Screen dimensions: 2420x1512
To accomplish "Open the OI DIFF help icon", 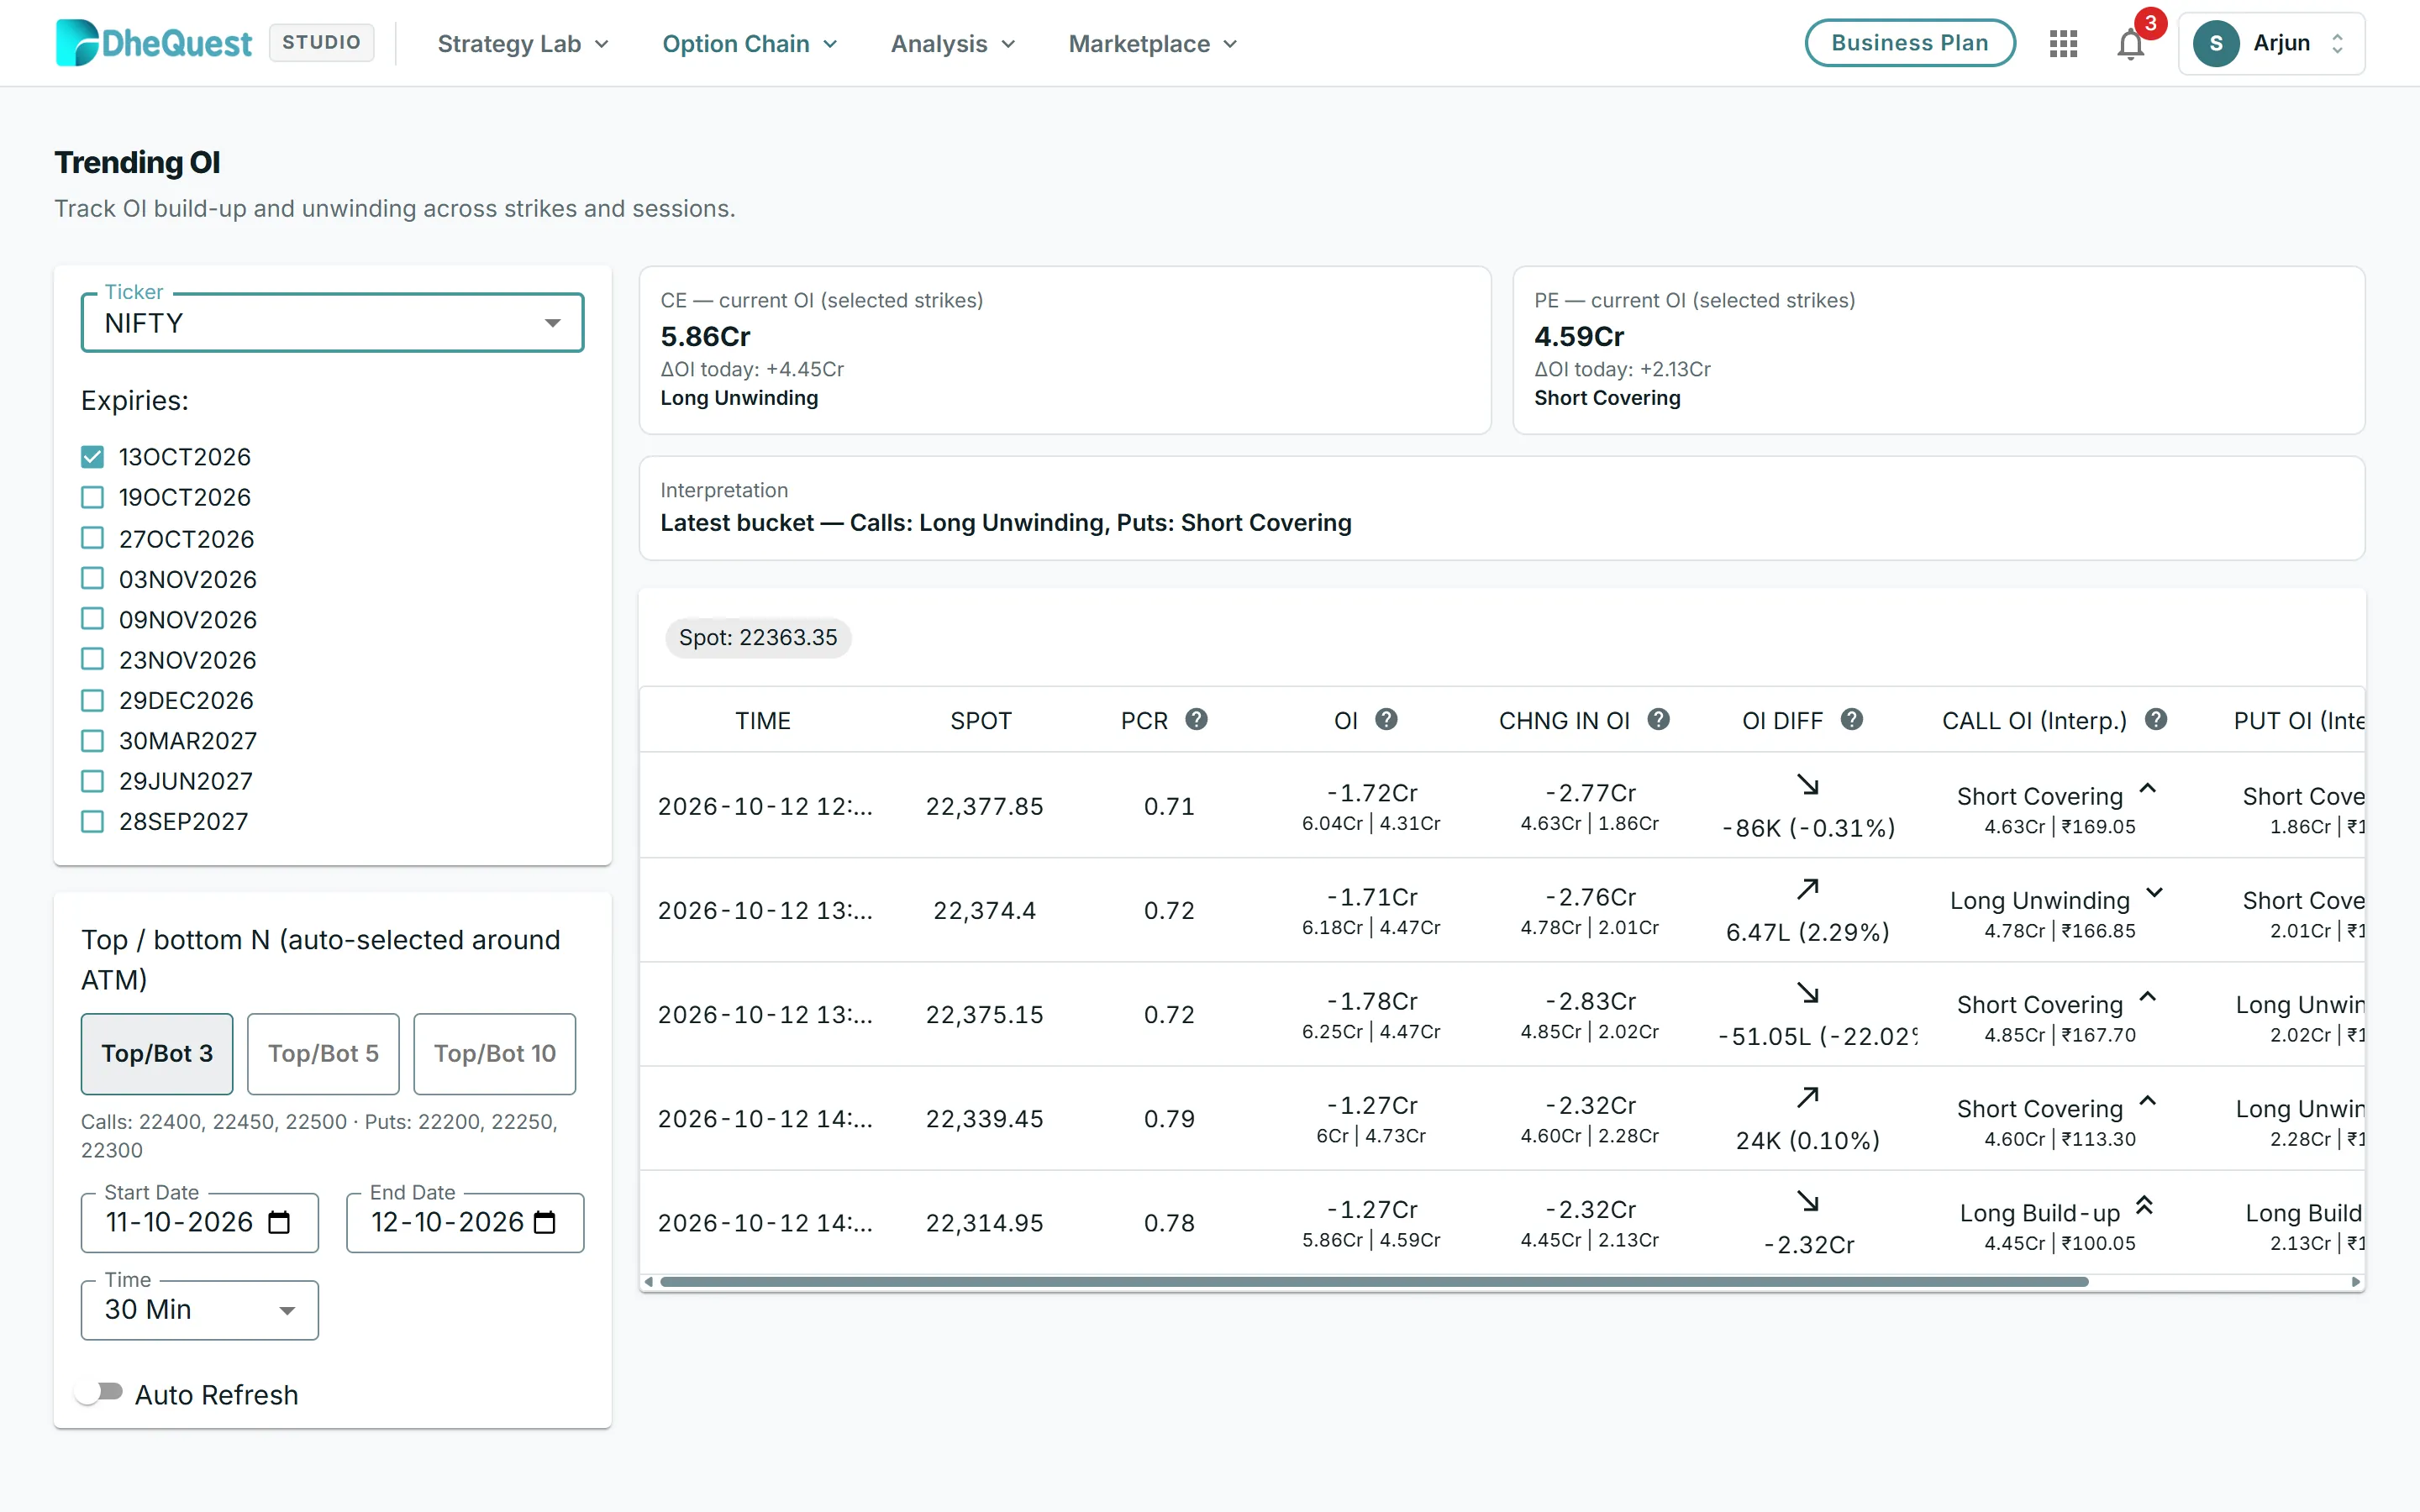I will coord(1852,719).
